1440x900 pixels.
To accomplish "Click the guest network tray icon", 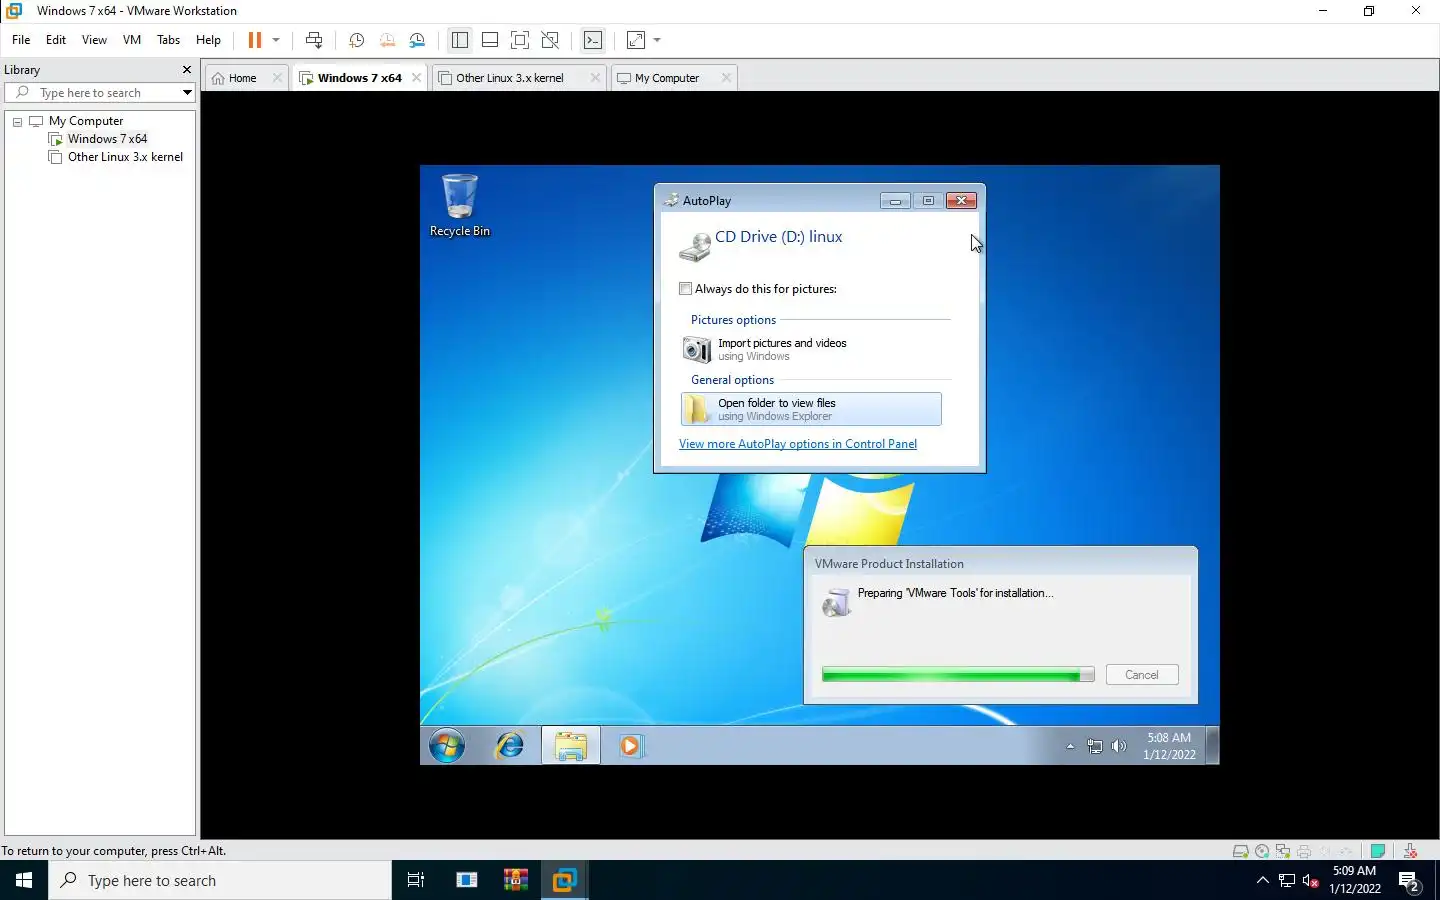I will (1095, 746).
